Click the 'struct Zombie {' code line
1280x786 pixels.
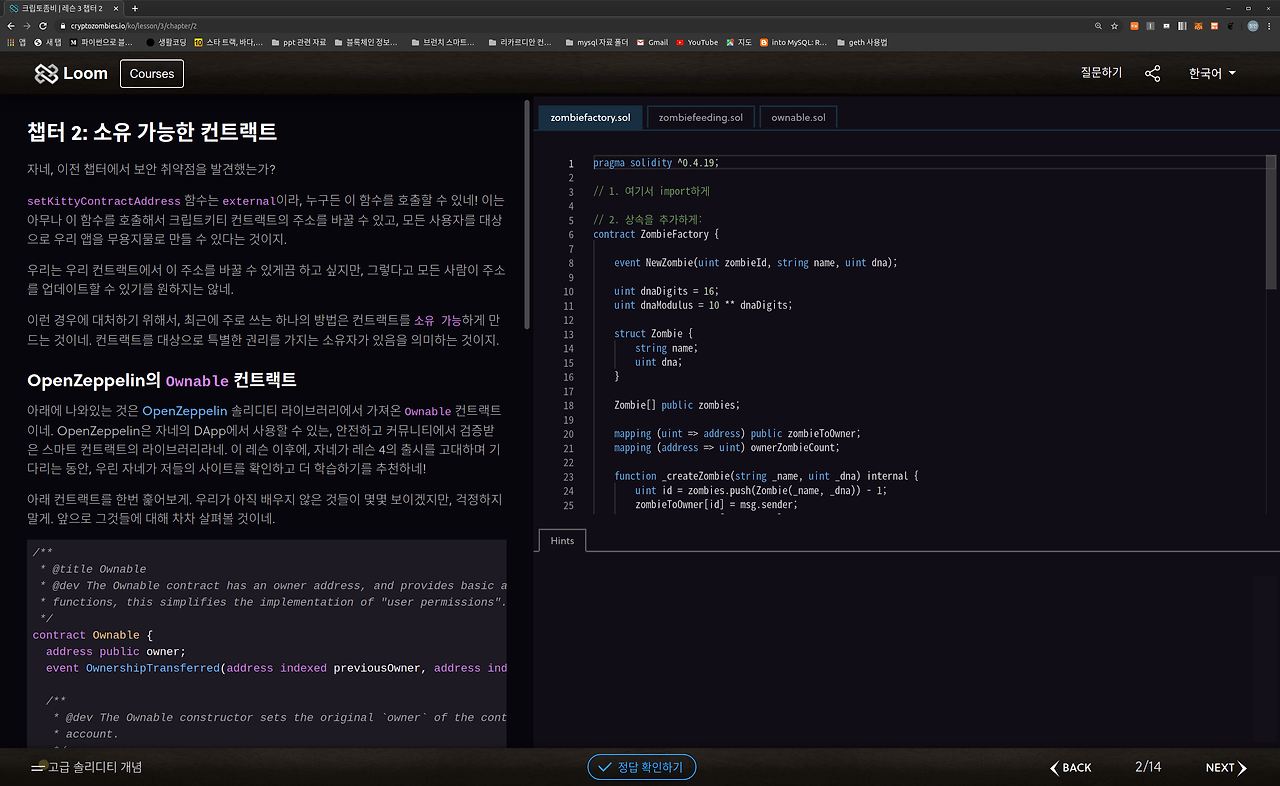point(654,334)
